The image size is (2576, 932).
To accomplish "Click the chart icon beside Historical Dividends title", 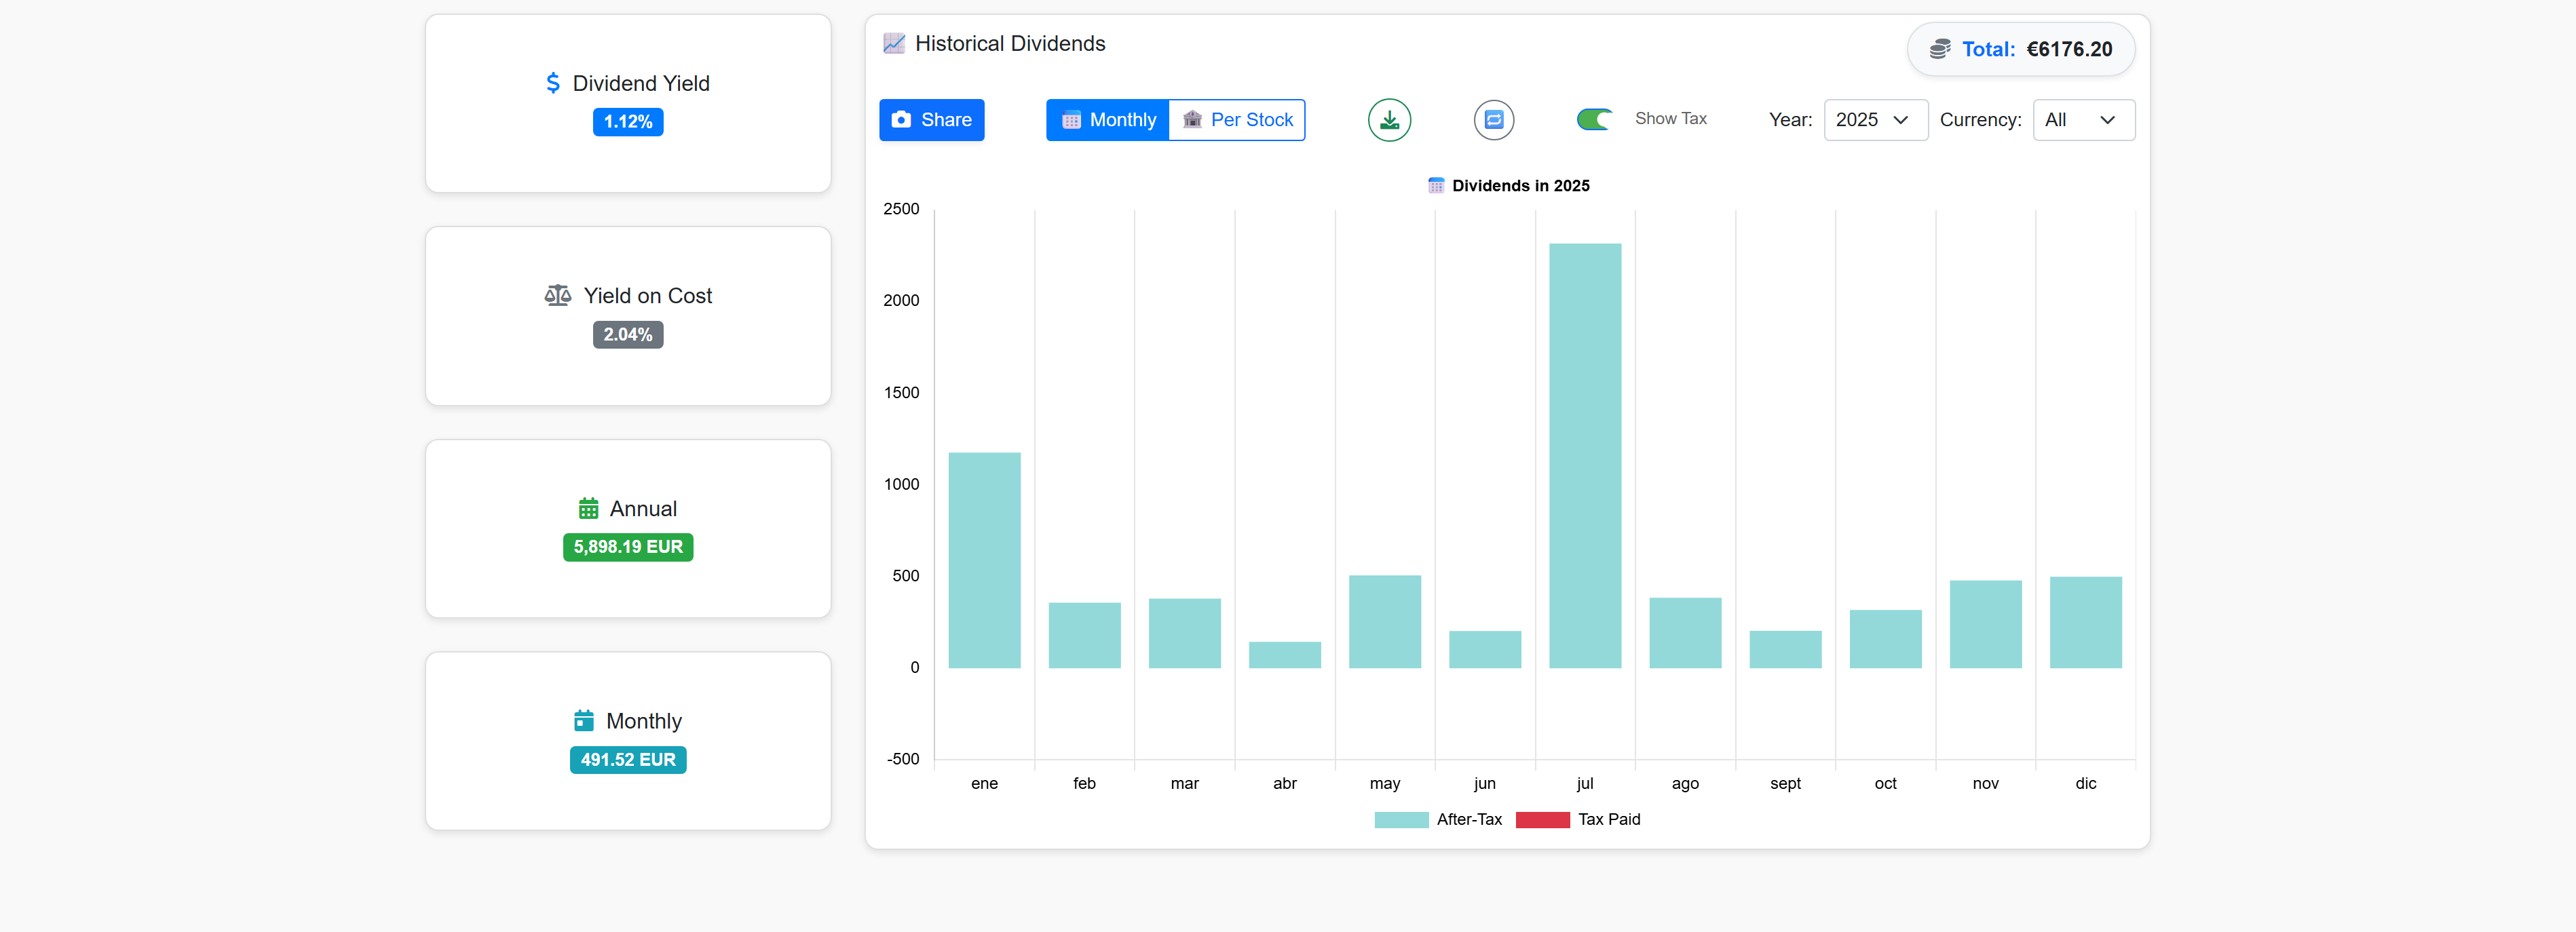I will tap(893, 43).
